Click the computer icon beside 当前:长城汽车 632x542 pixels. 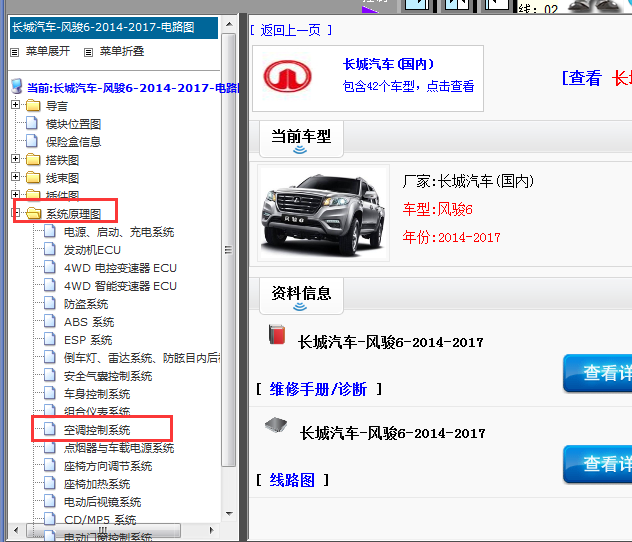coord(17,86)
